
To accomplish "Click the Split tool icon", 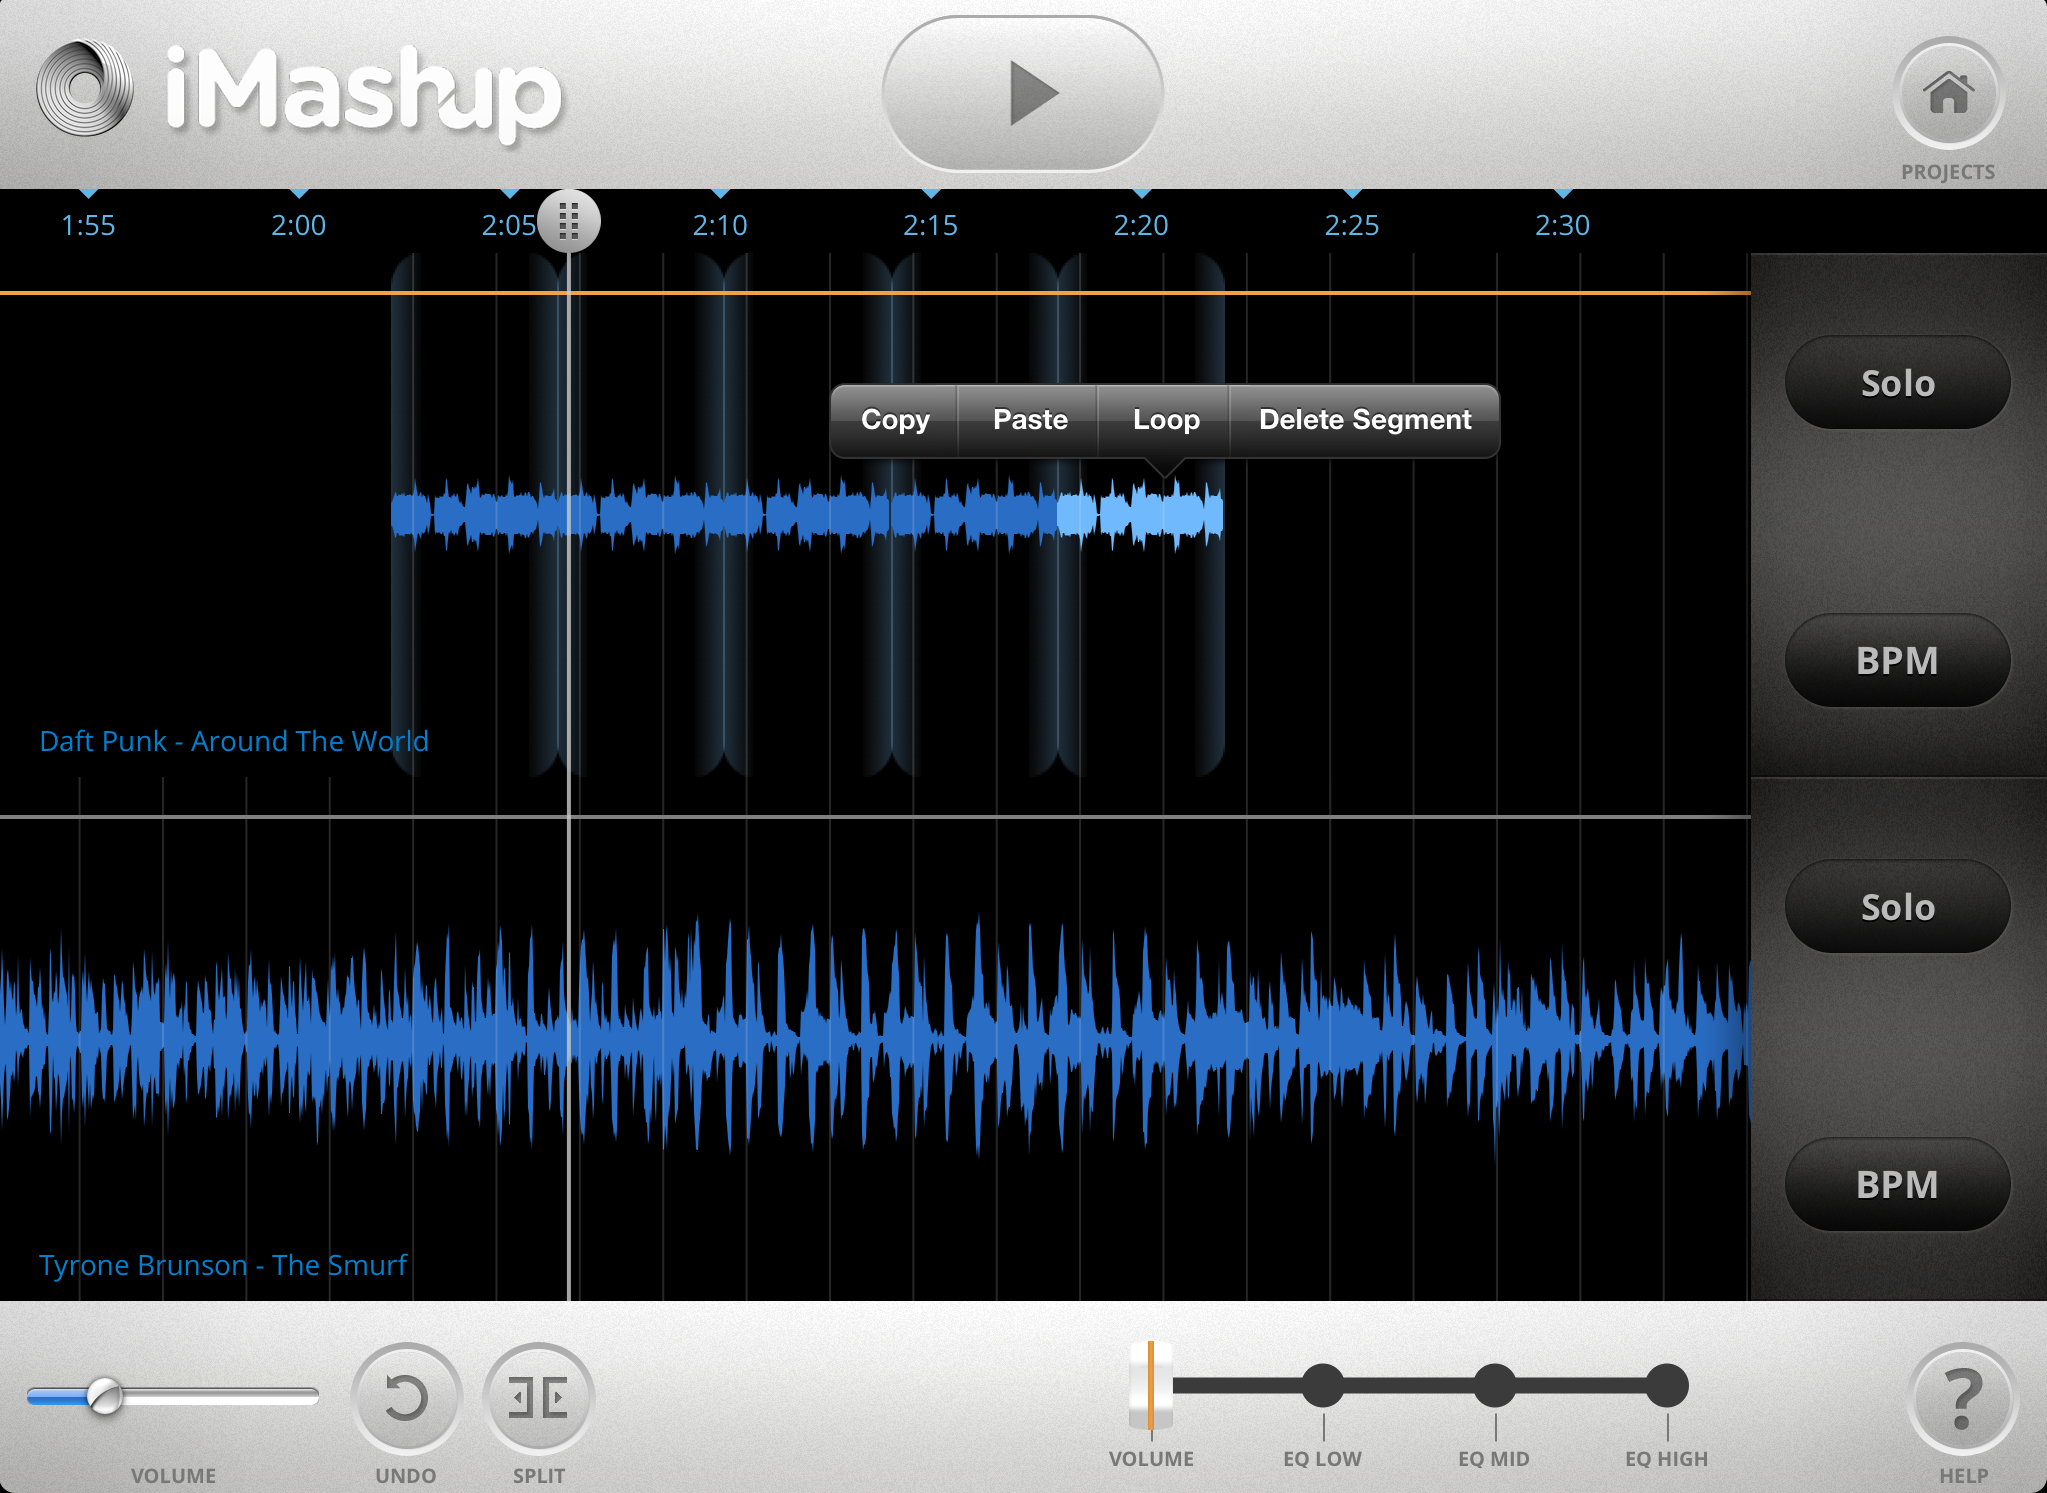I will coord(538,1397).
